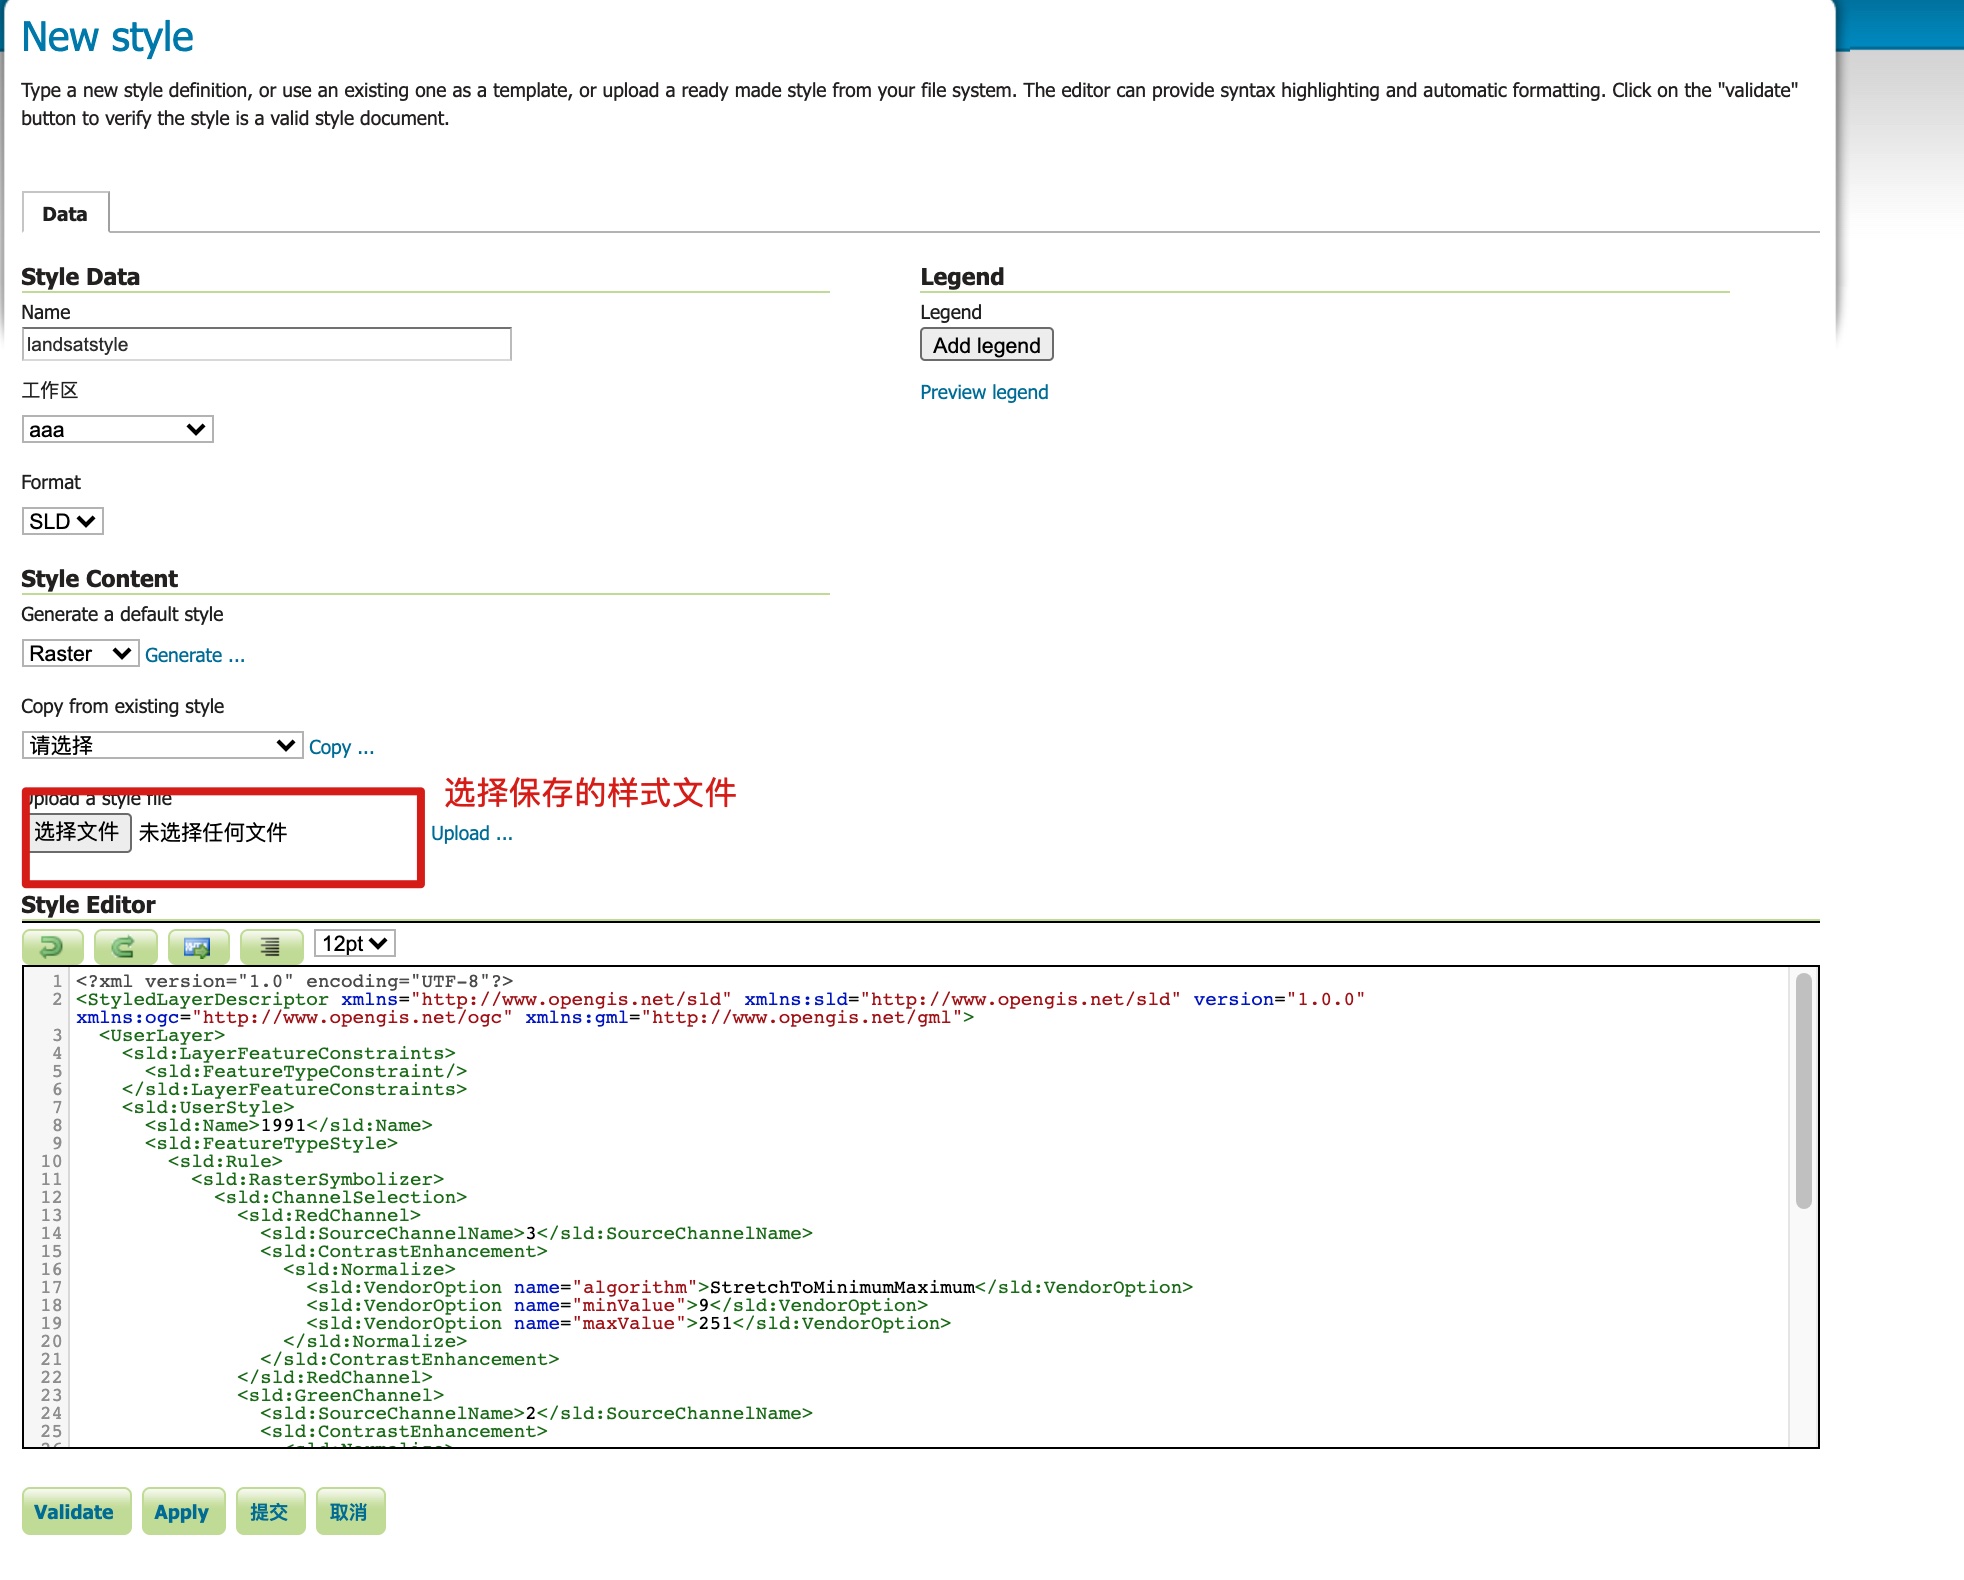This screenshot has height=1580, width=1964.
Task: Open the workspace dropdown showing aaa
Action: tap(117, 430)
